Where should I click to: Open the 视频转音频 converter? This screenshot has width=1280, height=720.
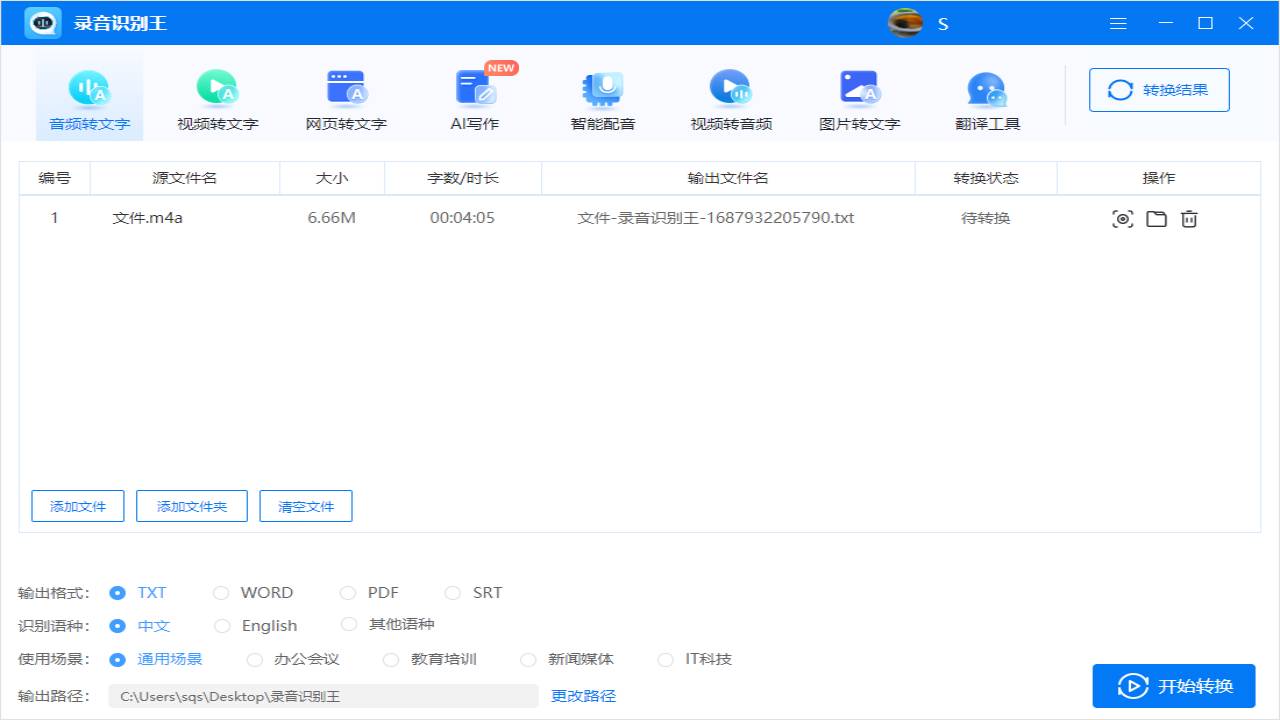click(730, 95)
